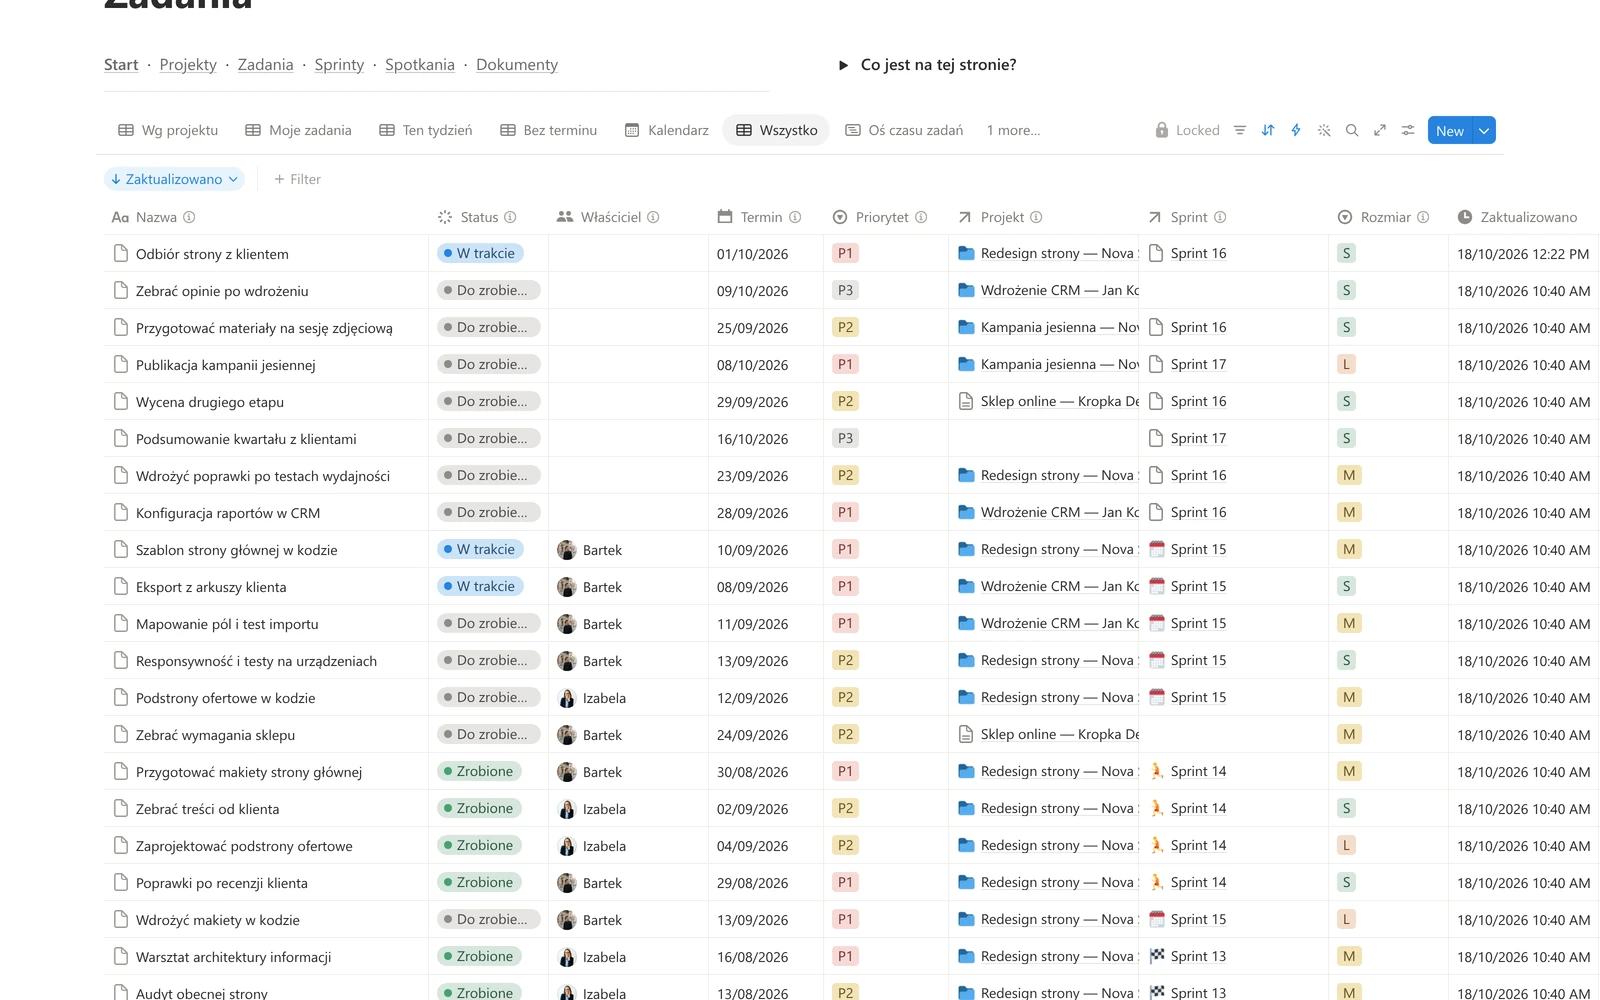
Task: Click the New button
Action: [1450, 131]
